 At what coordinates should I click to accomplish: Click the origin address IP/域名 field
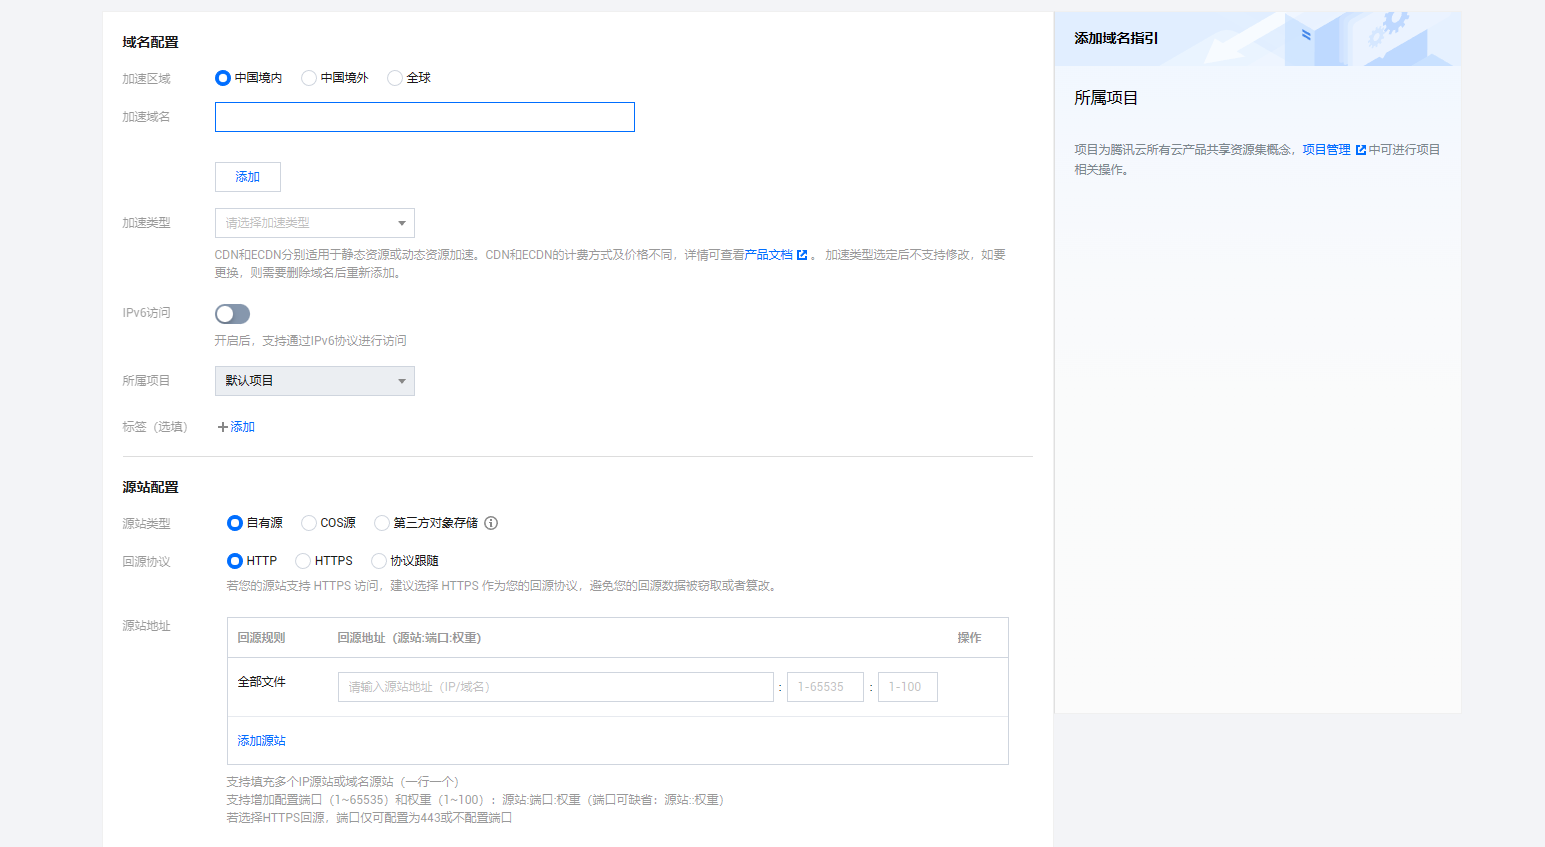pos(555,687)
